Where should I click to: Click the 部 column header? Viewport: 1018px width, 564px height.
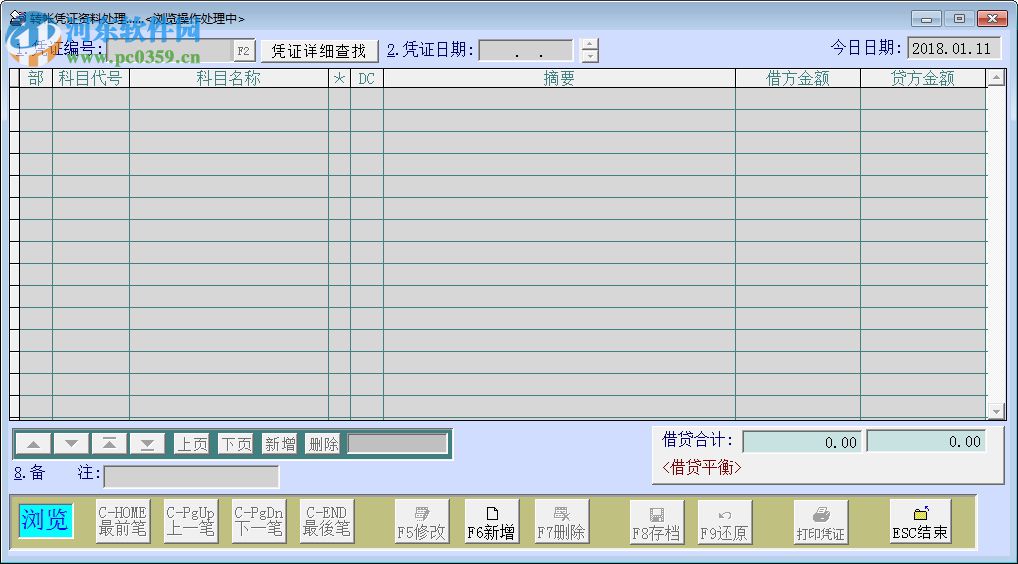coord(36,79)
